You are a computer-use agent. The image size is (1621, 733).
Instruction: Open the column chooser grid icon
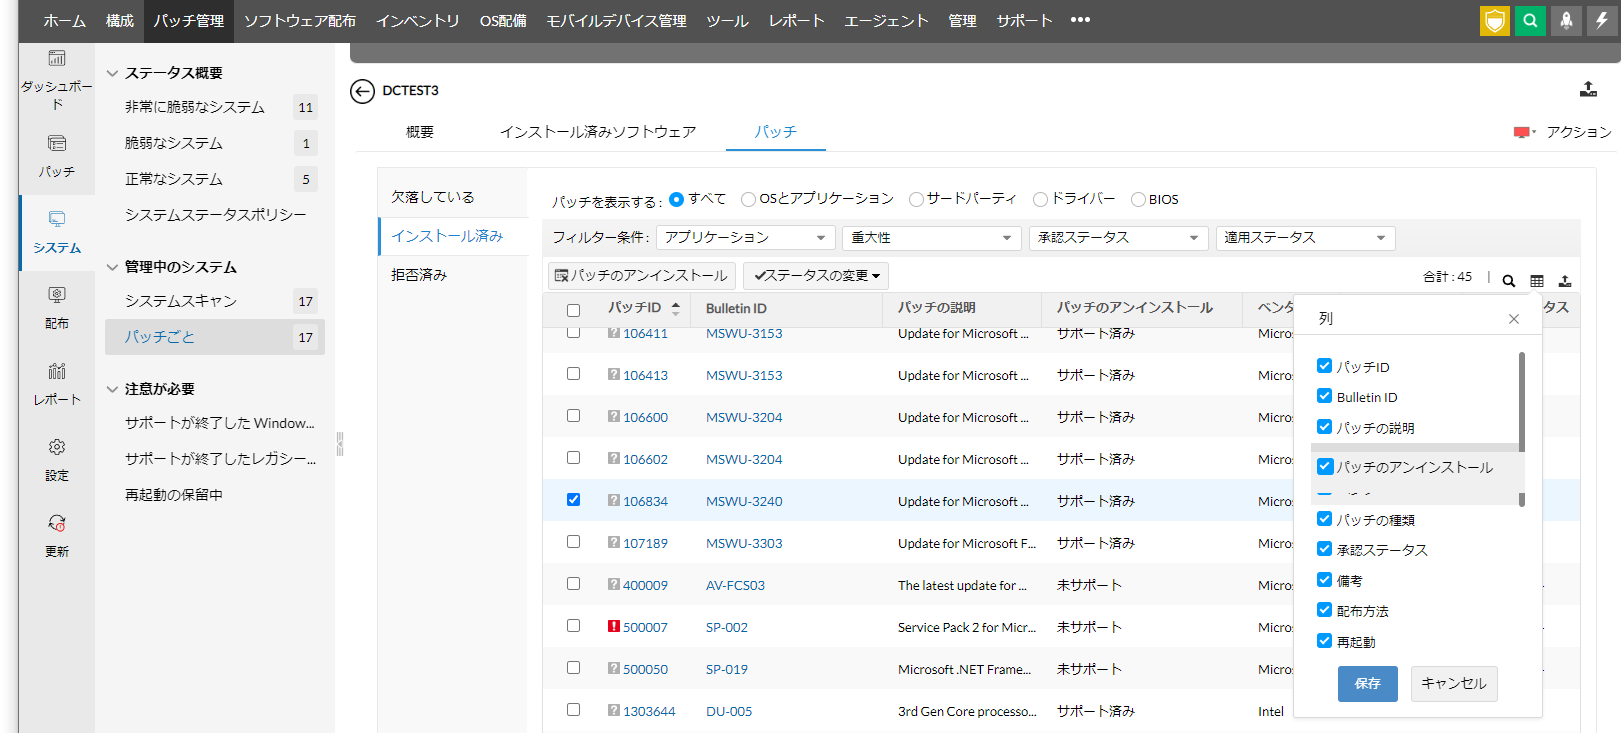(x=1537, y=281)
